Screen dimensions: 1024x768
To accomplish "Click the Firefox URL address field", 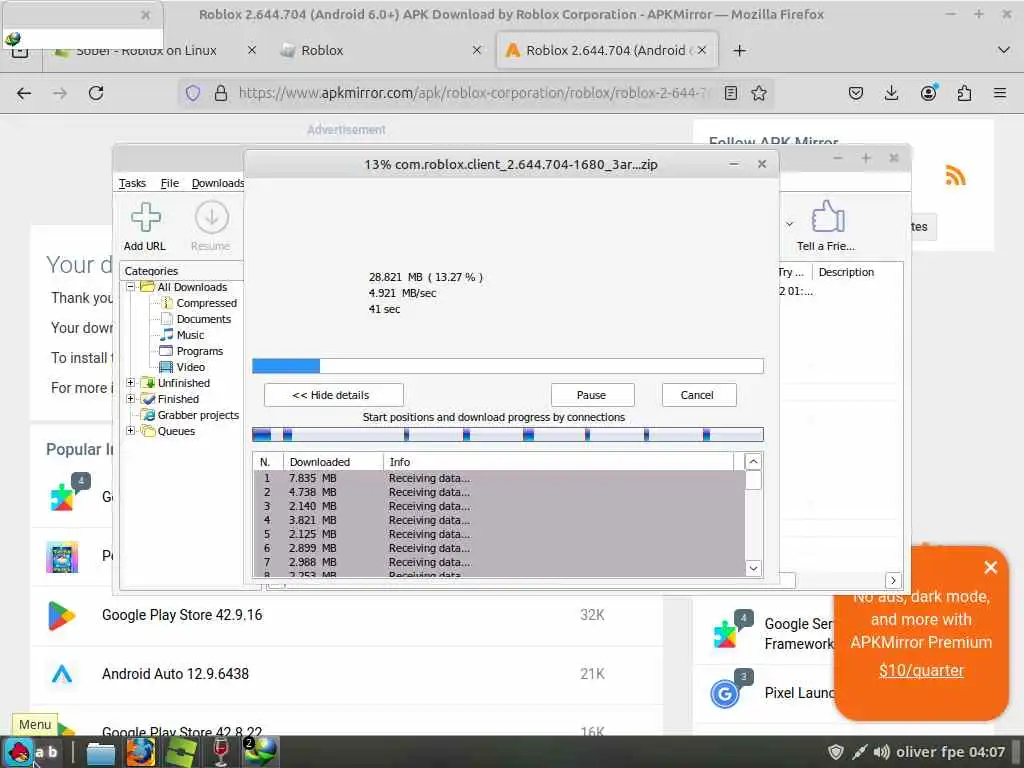I will [x=473, y=93].
